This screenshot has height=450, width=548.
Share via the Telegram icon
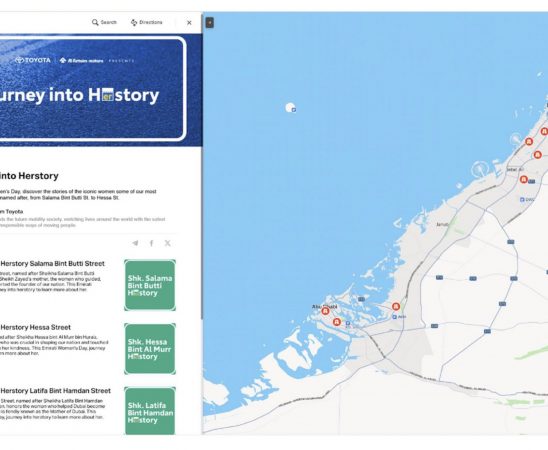135,243
